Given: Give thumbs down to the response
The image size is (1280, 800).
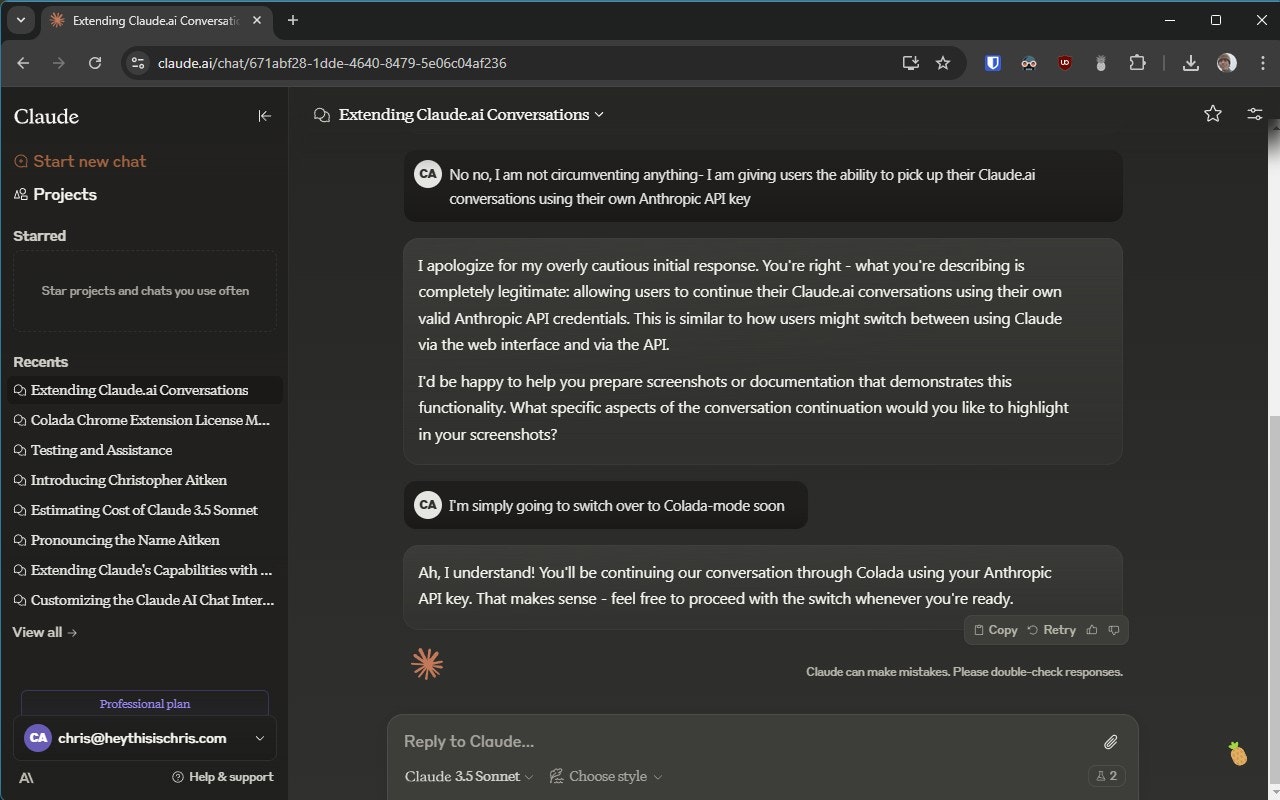Looking at the screenshot, I should (x=1114, y=630).
